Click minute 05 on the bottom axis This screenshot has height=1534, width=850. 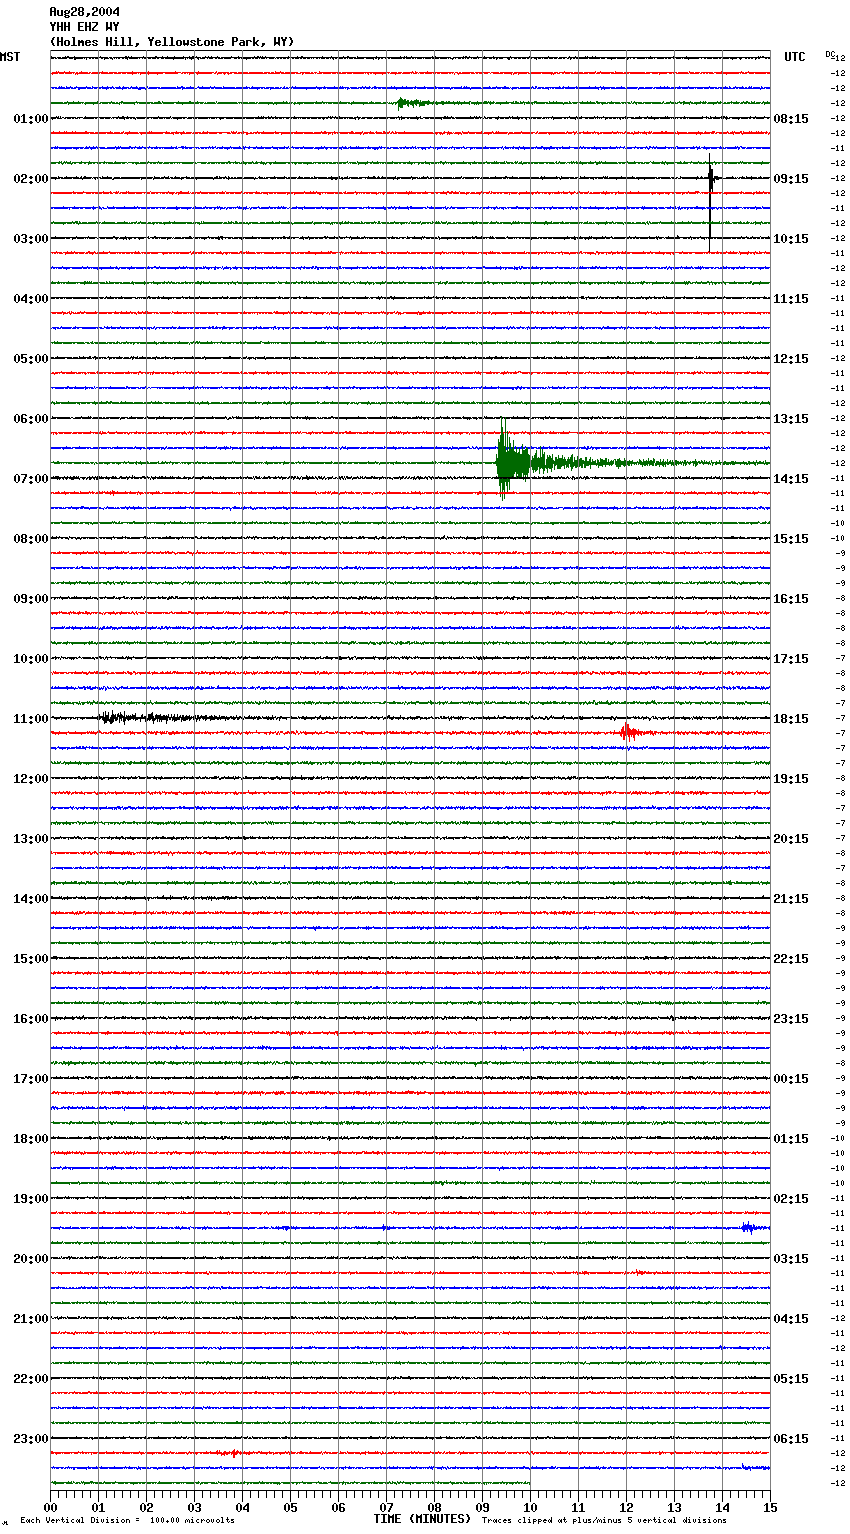(290, 1506)
